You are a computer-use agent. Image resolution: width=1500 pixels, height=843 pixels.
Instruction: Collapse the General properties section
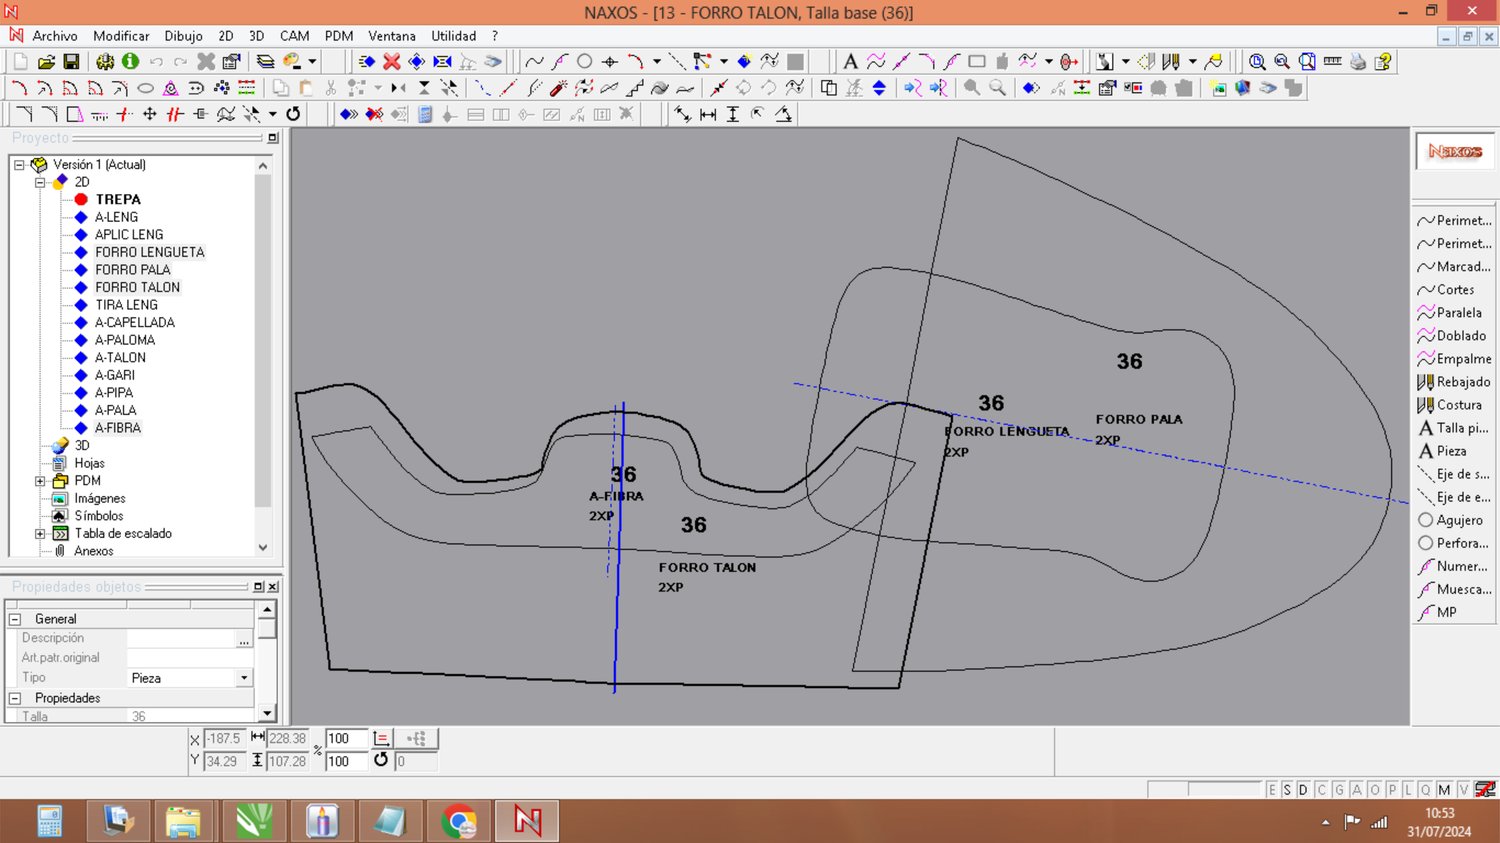click(15, 619)
